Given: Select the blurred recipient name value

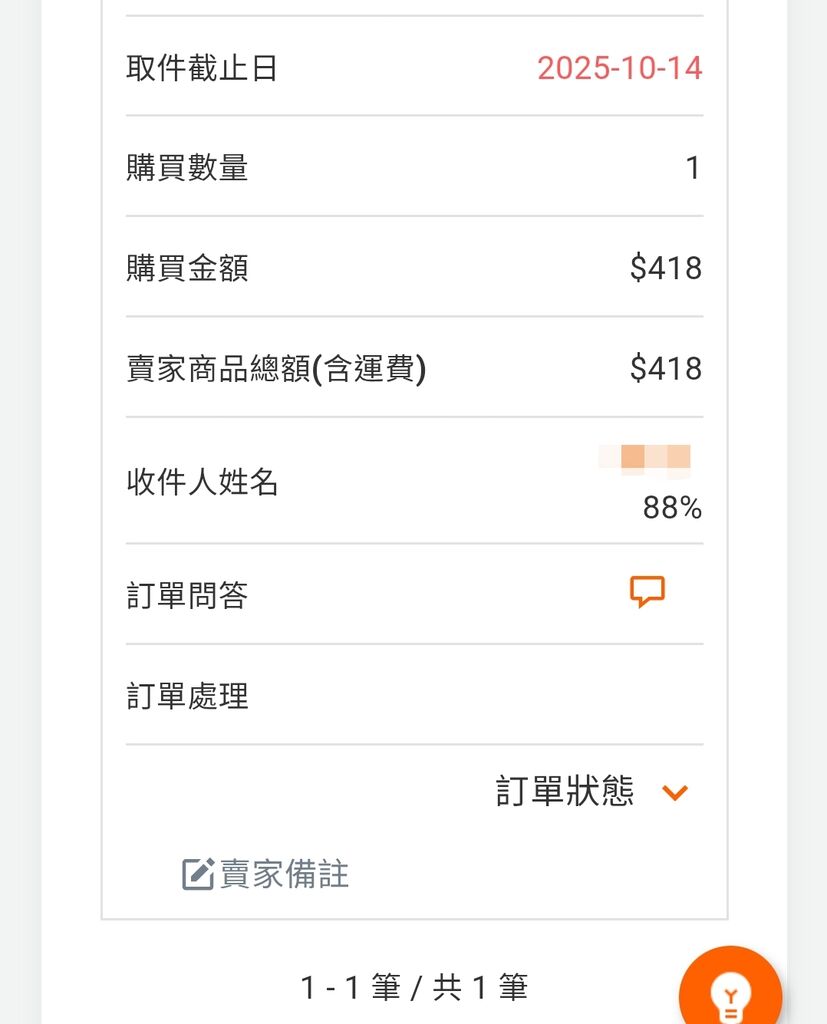Looking at the screenshot, I should tap(645, 457).
